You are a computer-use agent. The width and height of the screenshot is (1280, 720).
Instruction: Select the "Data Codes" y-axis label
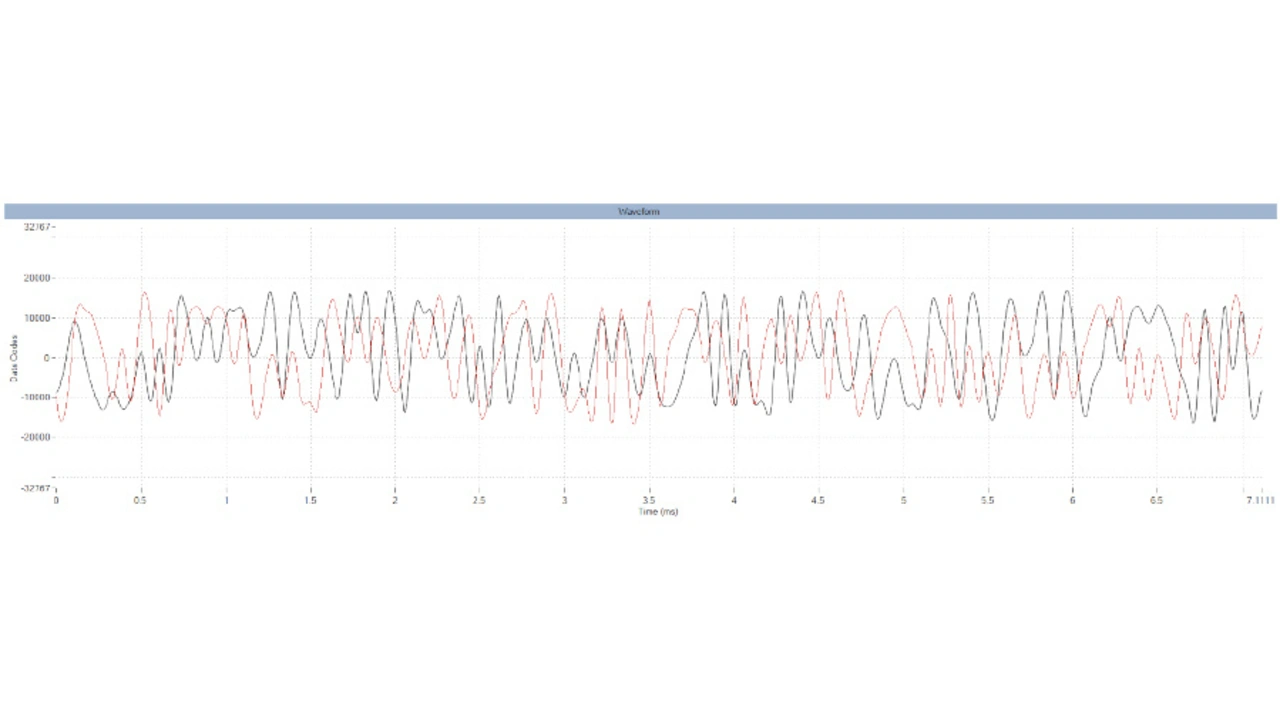pyautogui.click(x=14, y=358)
